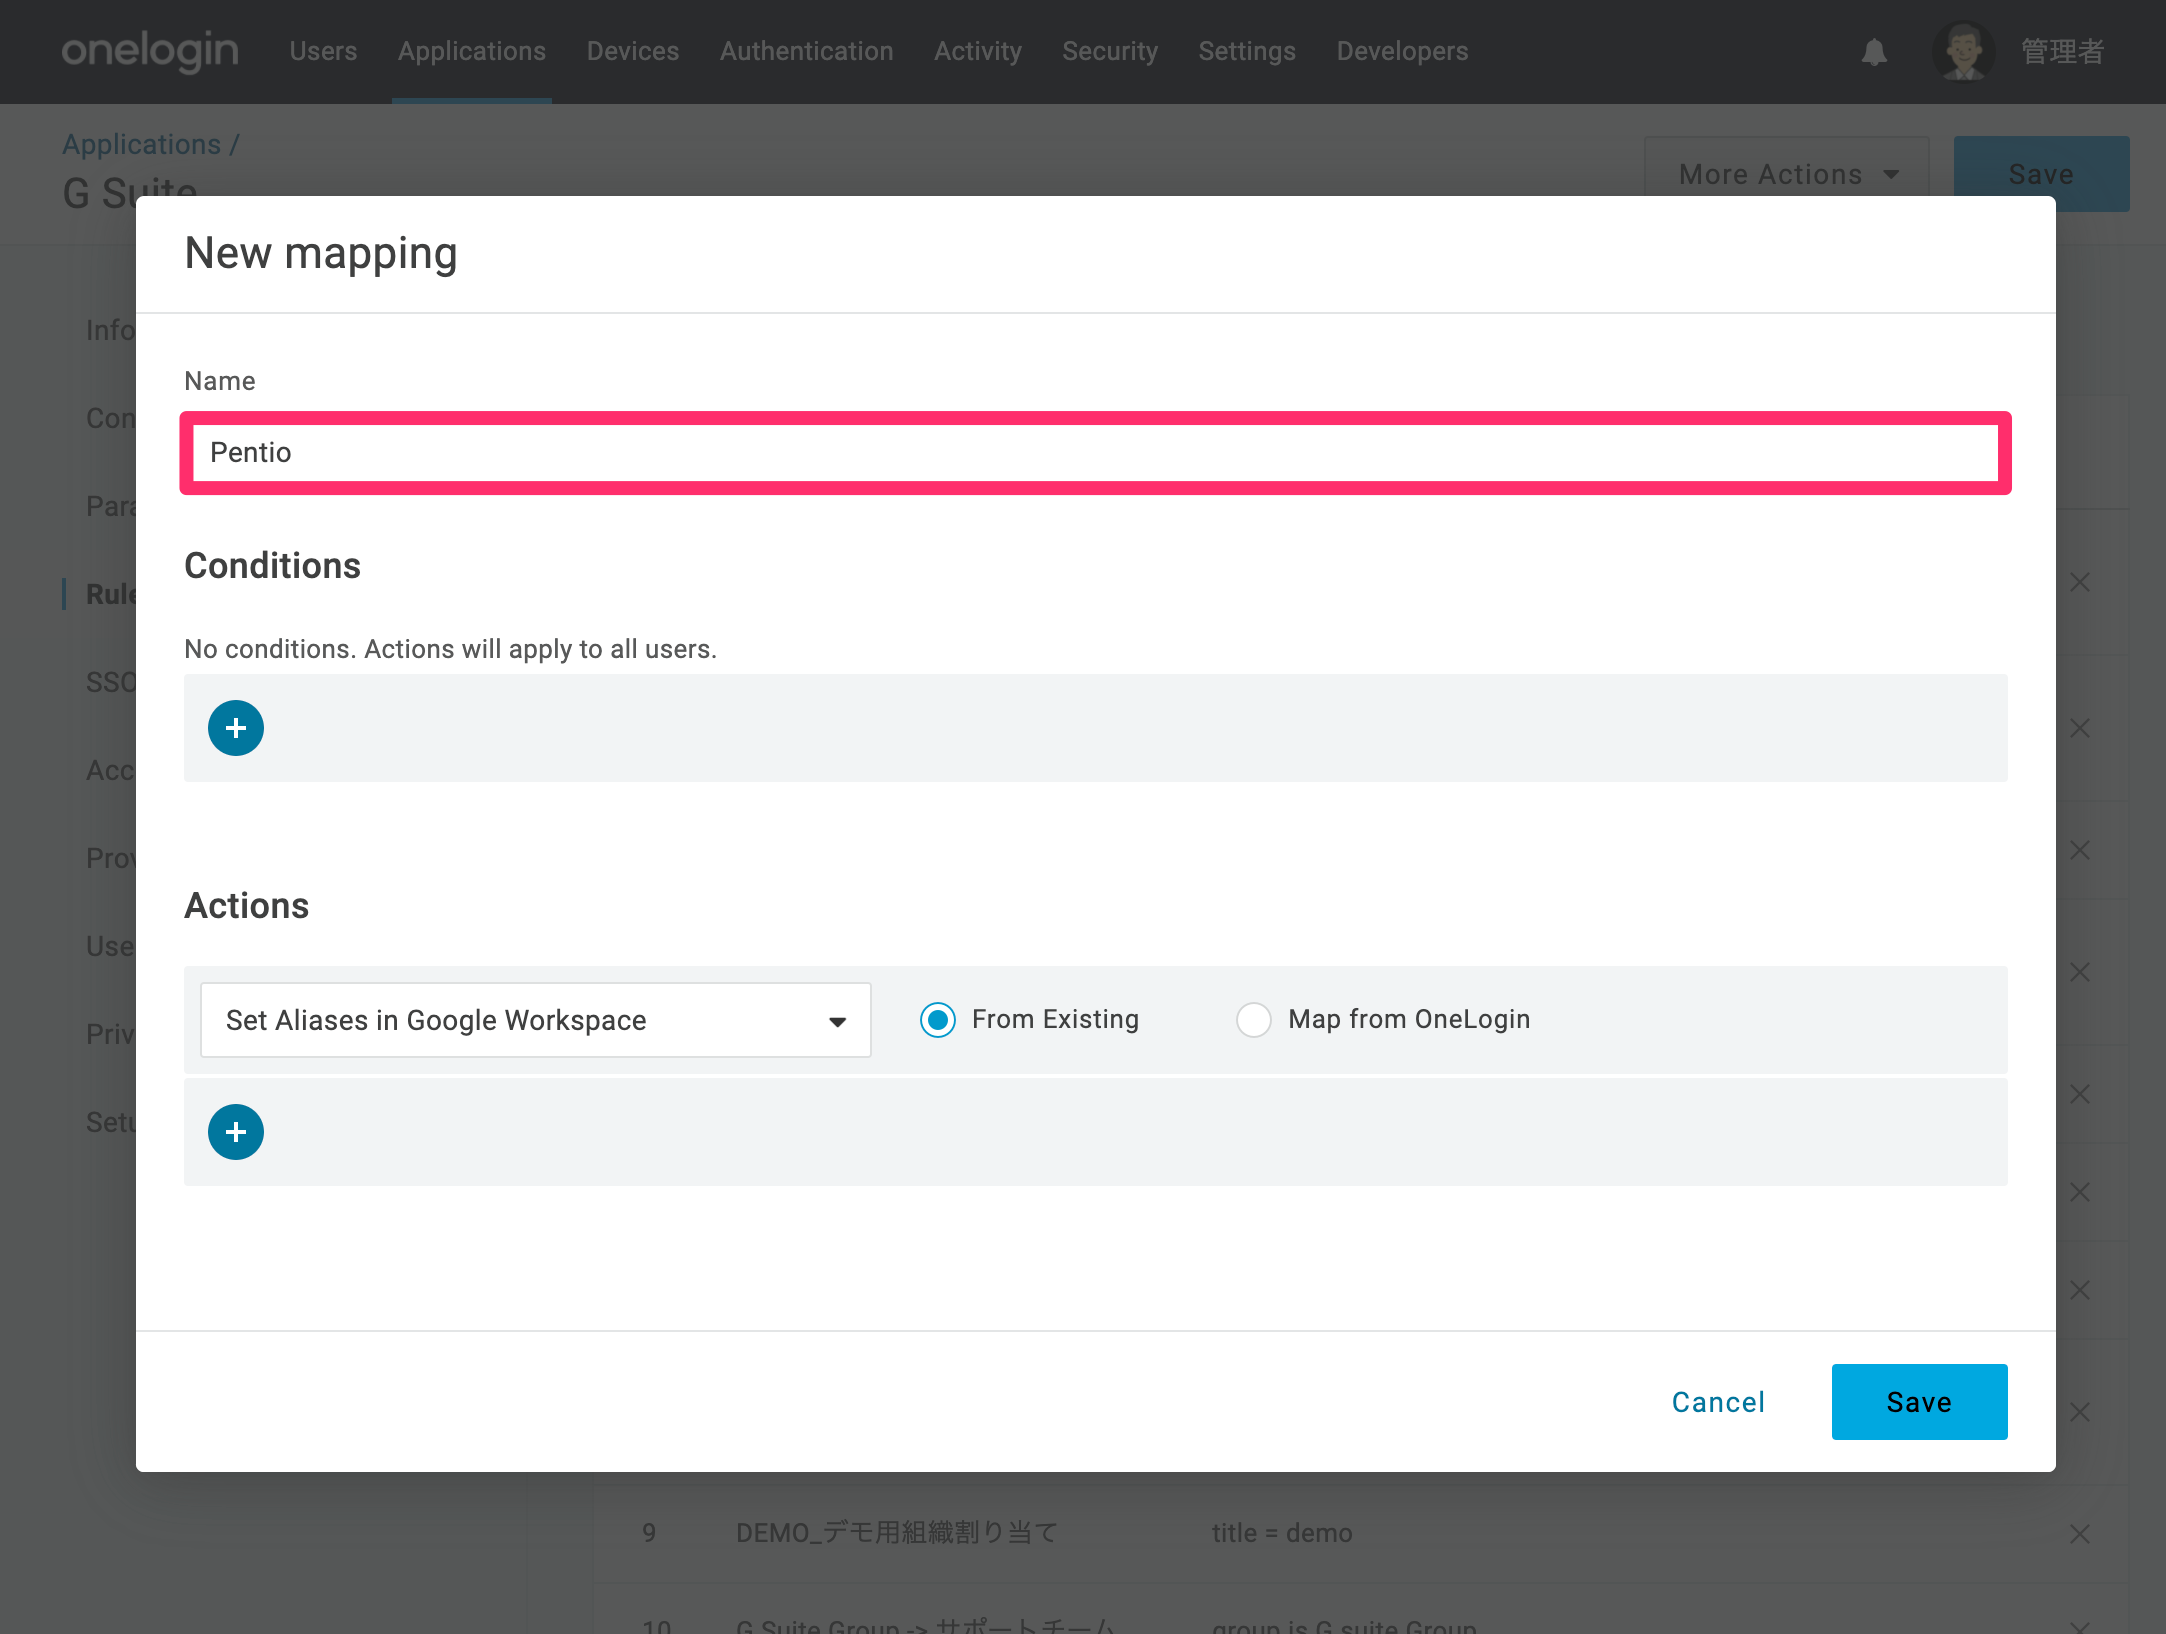Click the add condition plus button
The width and height of the screenshot is (2166, 1634).
(236, 728)
